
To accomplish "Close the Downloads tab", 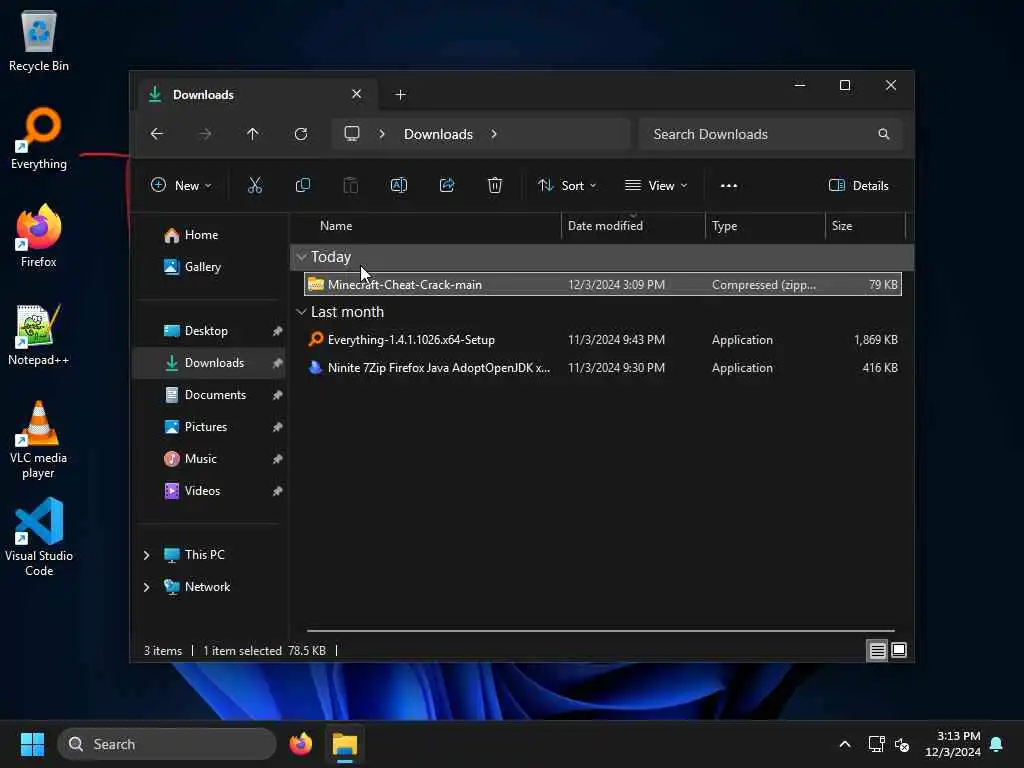I will (357, 94).
